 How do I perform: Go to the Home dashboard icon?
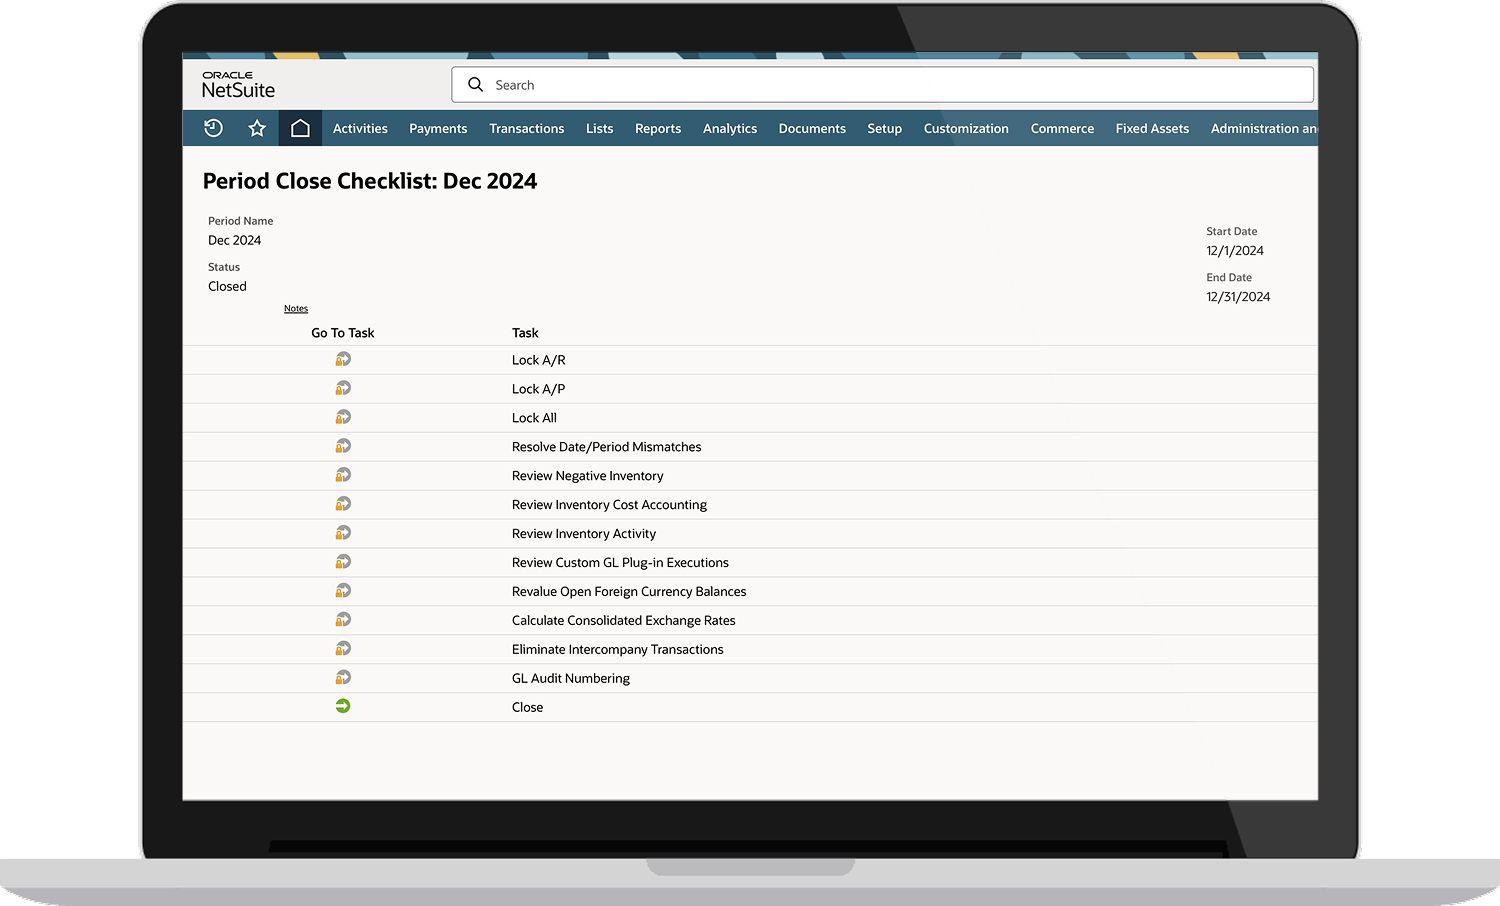pyautogui.click(x=300, y=128)
